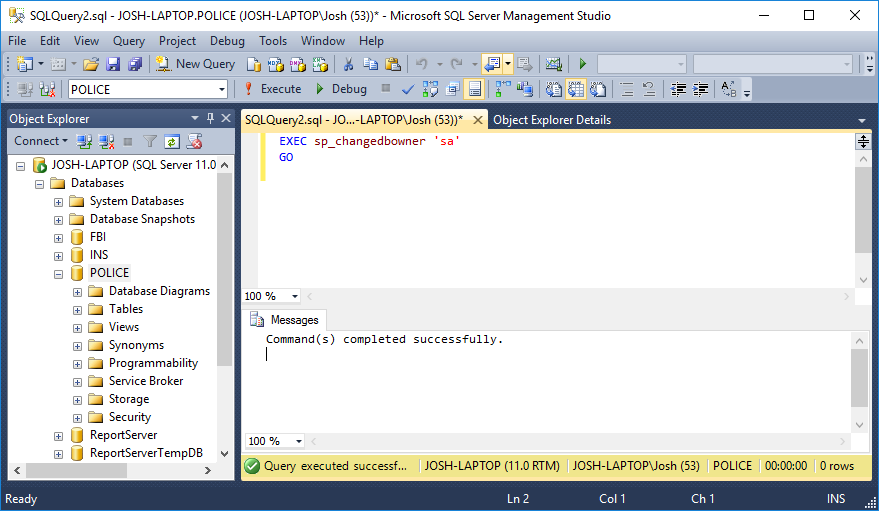The height and width of the screenshot is (511, 879).
Task: Close the SQLQuery2.sql tab
Action: [x=478, y=120]
